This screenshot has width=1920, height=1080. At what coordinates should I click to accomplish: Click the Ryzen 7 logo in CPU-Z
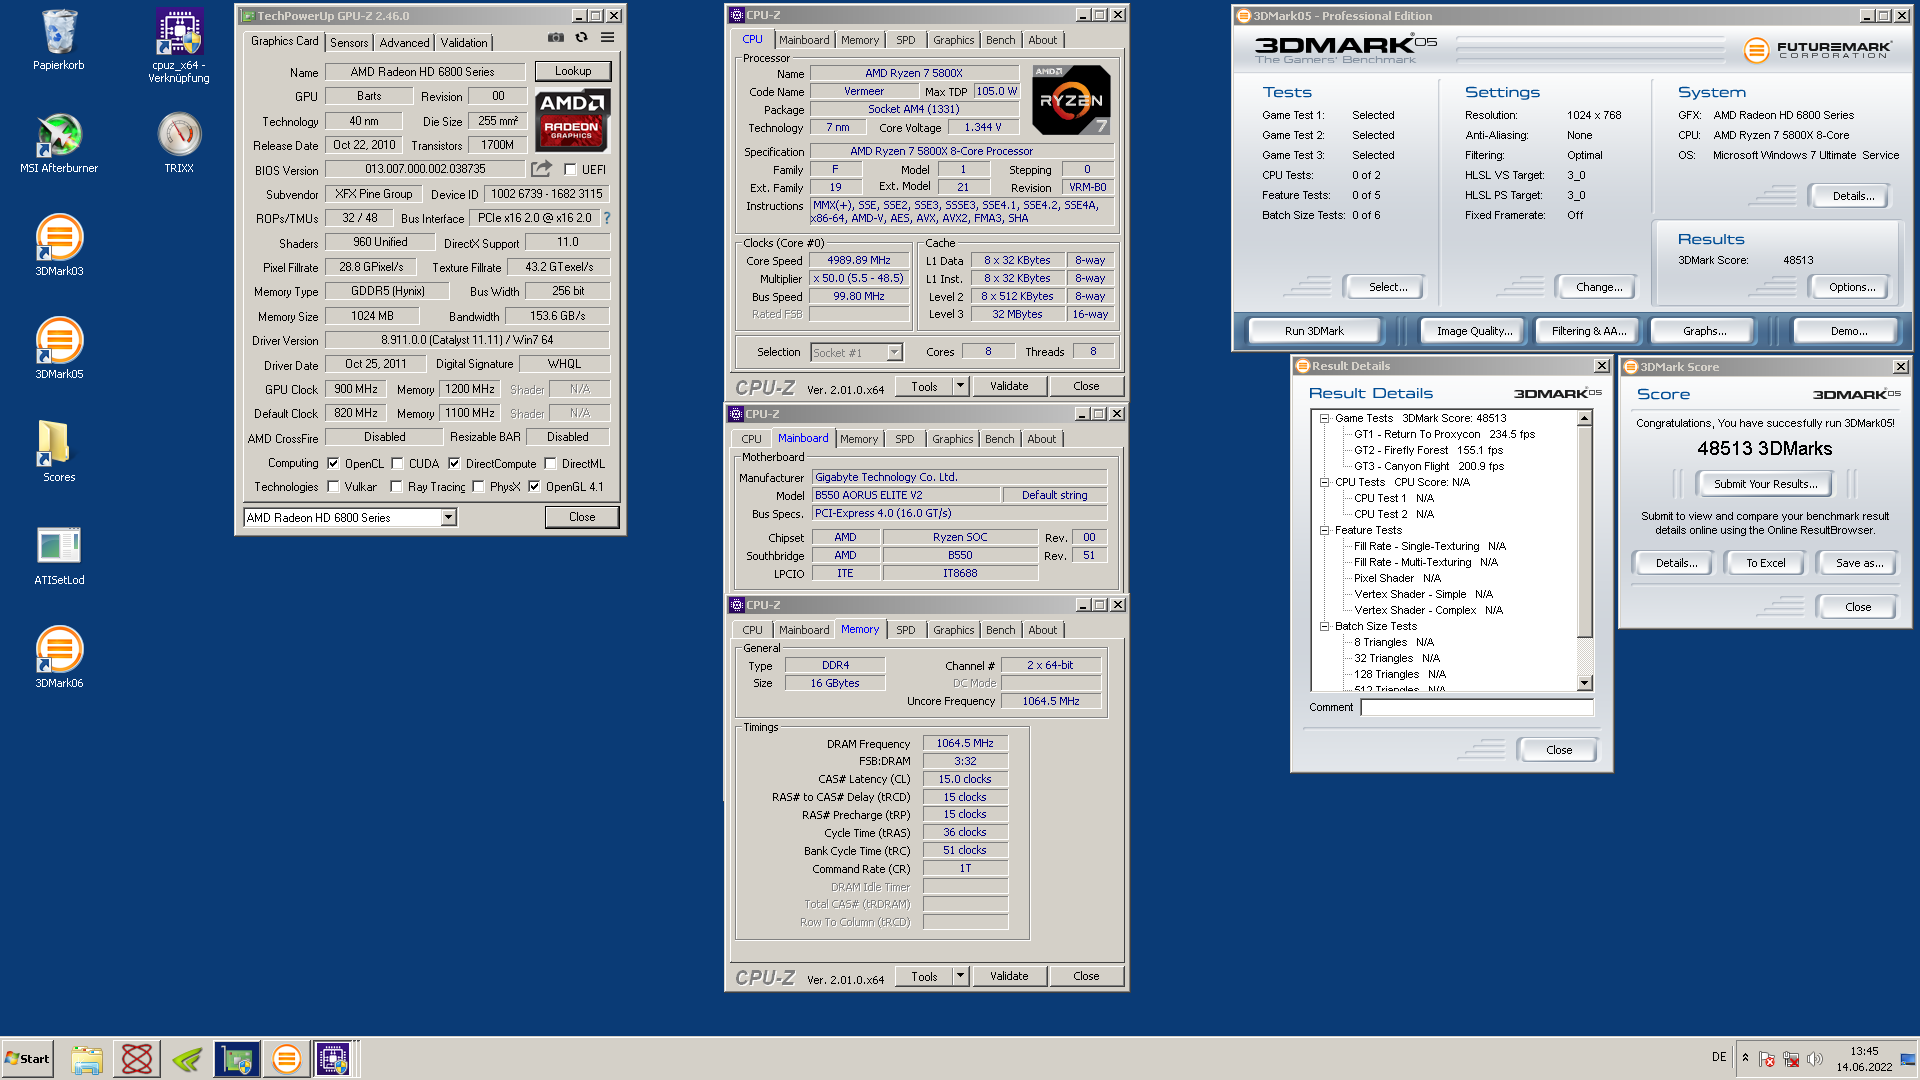(1071, 100)
